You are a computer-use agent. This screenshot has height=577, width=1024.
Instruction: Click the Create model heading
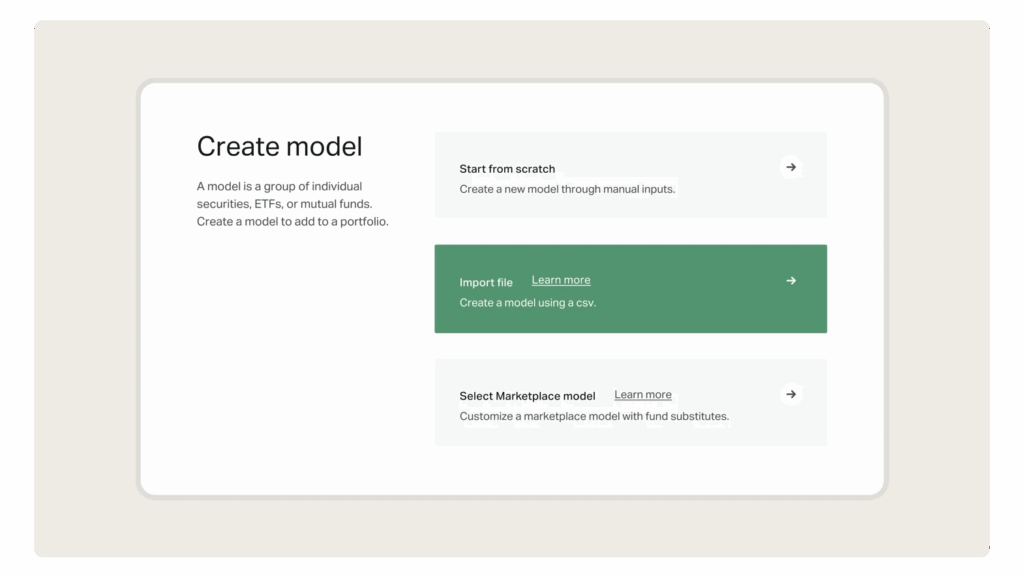click(279, 146)
